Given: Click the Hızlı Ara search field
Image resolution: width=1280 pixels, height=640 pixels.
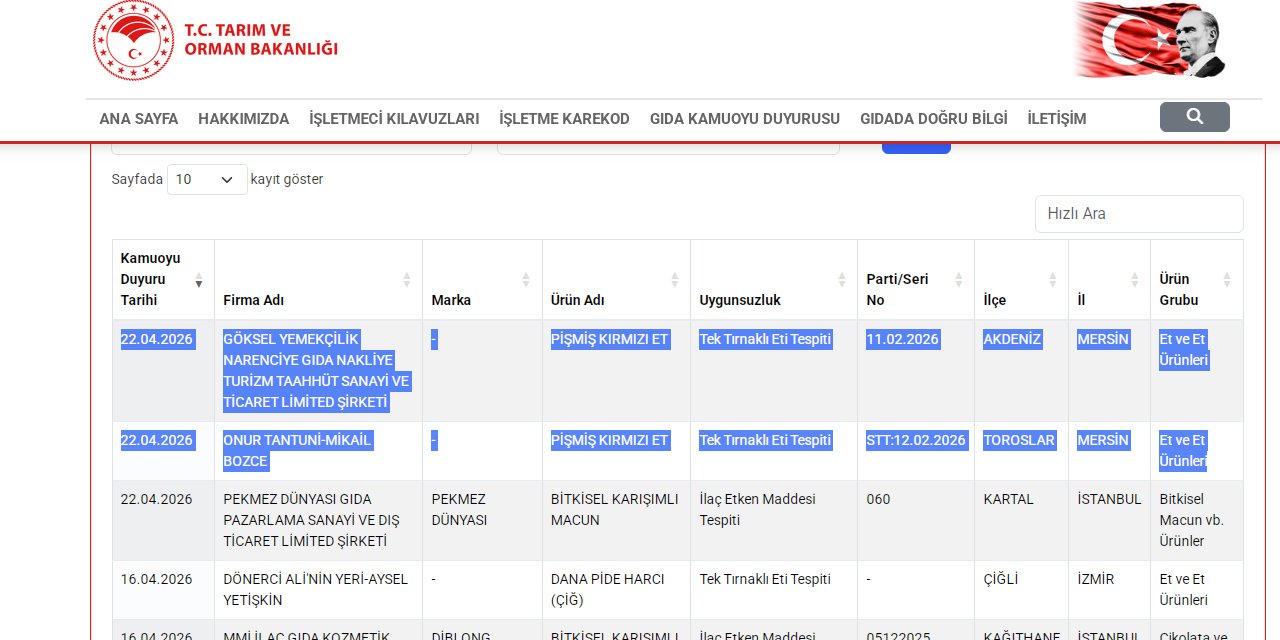Looking at the screenshot, I should (x=1139, y=214).
